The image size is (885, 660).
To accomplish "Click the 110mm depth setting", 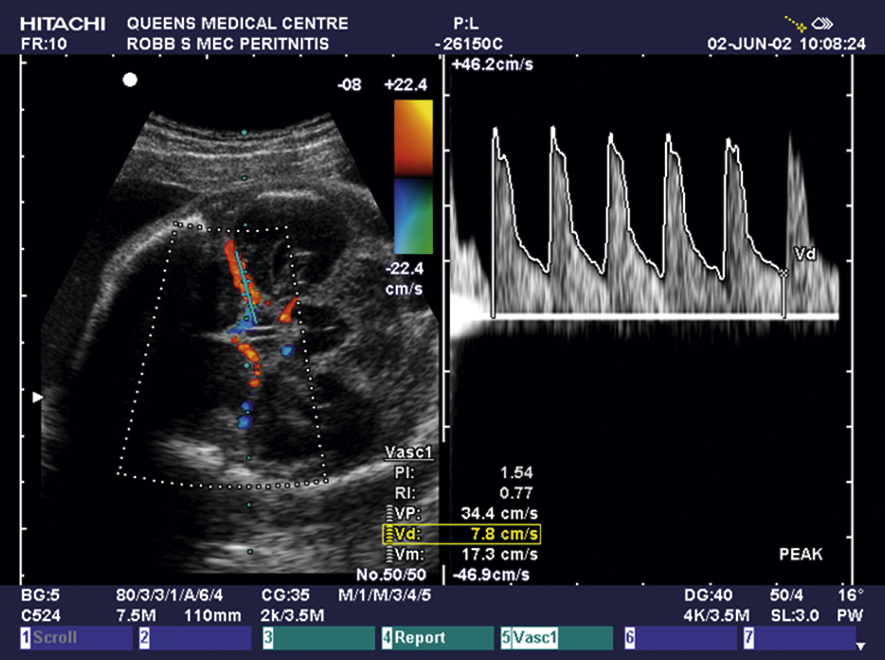I will [x=213, y=615].
